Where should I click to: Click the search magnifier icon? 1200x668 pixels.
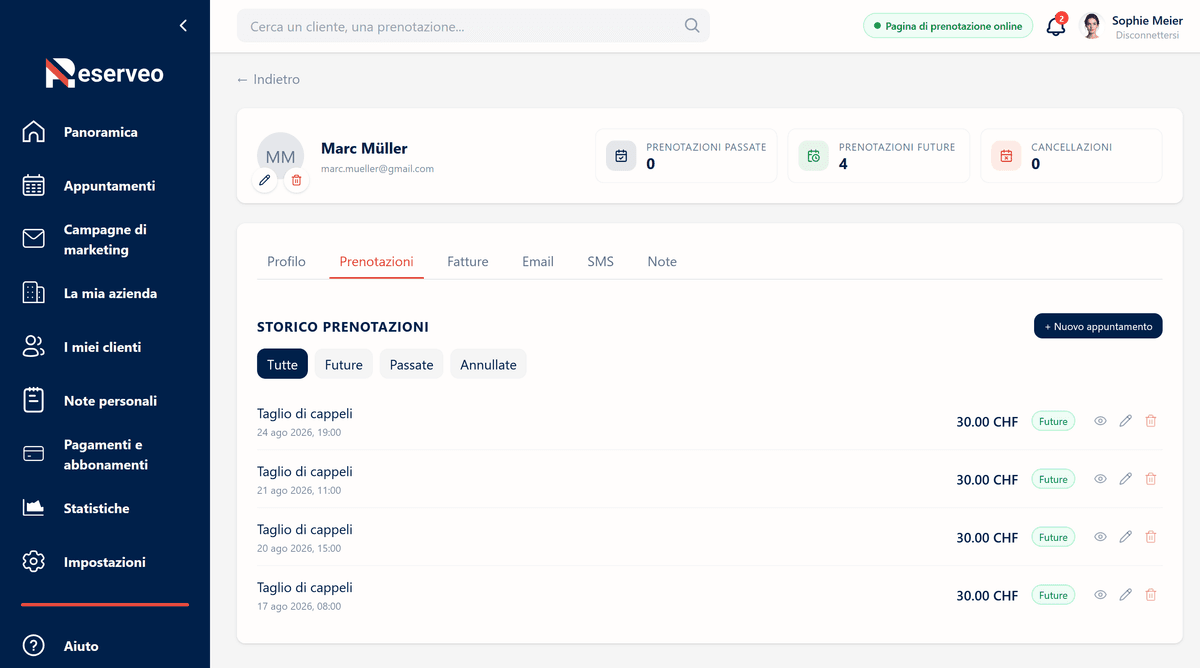pyautogui.click(x=692, y=26)
